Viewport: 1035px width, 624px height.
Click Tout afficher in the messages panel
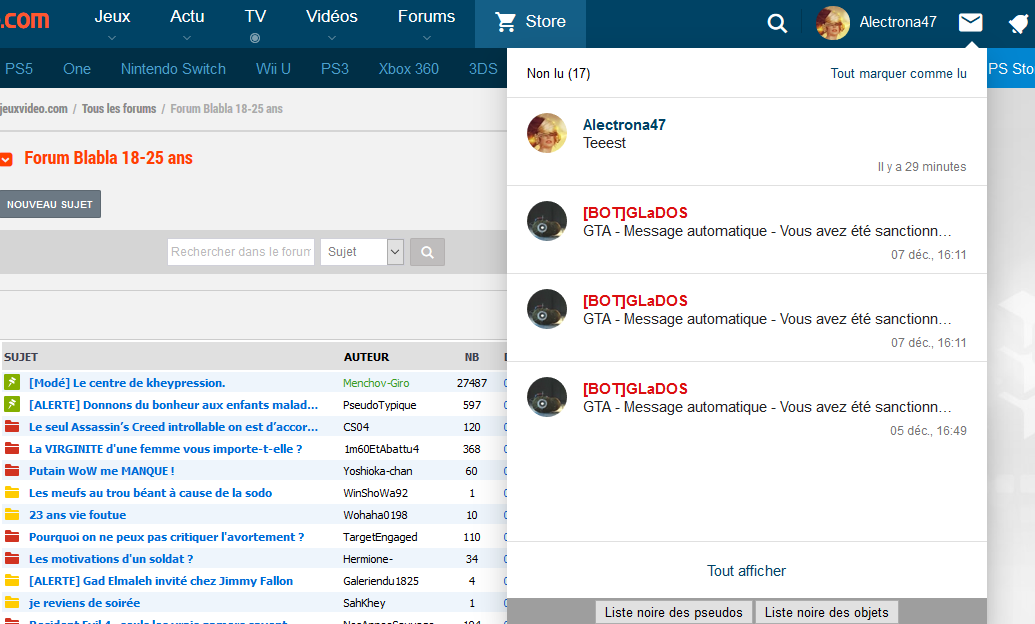coord(746,571)
